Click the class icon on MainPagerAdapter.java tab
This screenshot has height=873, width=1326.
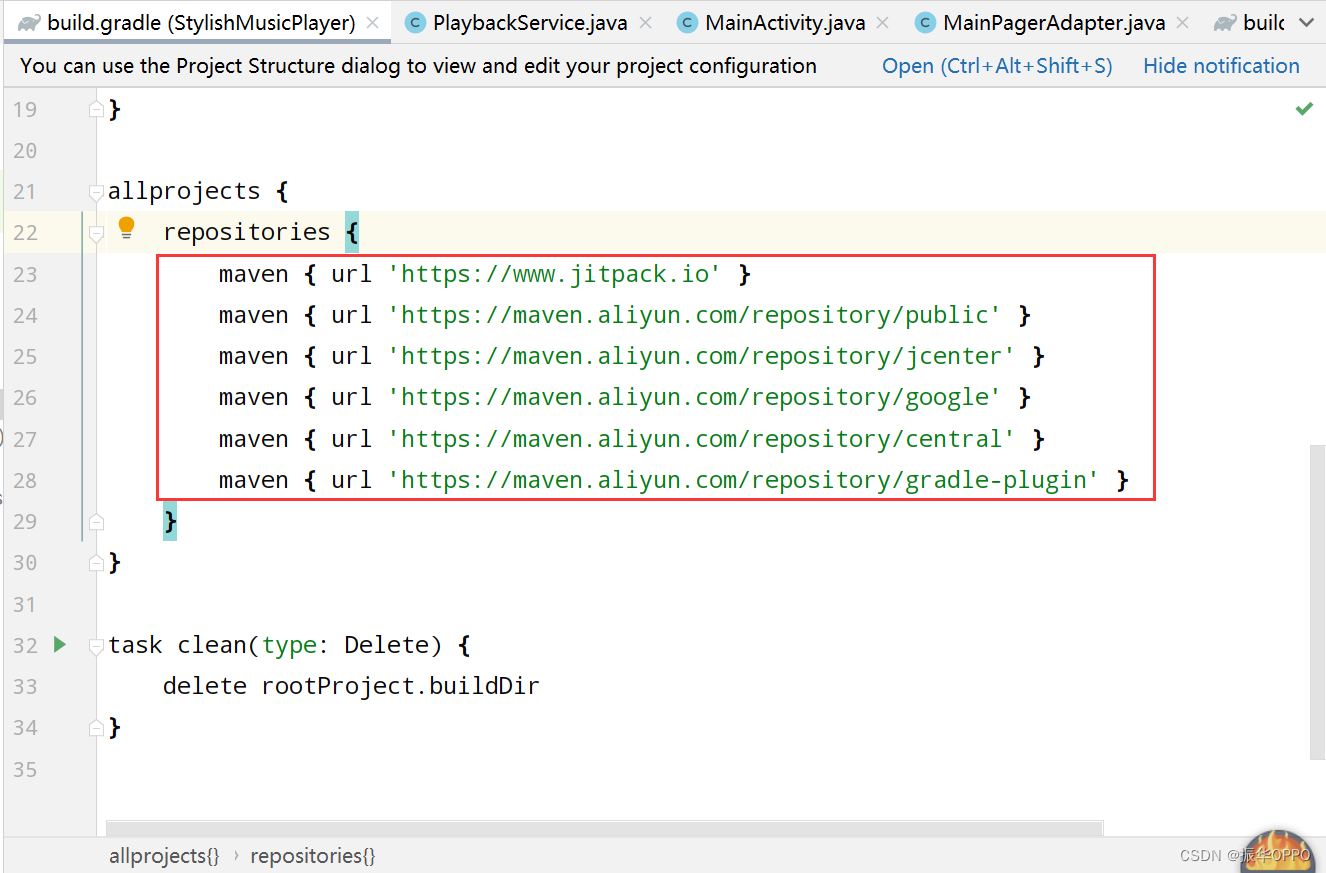click(x=925, y=23)
